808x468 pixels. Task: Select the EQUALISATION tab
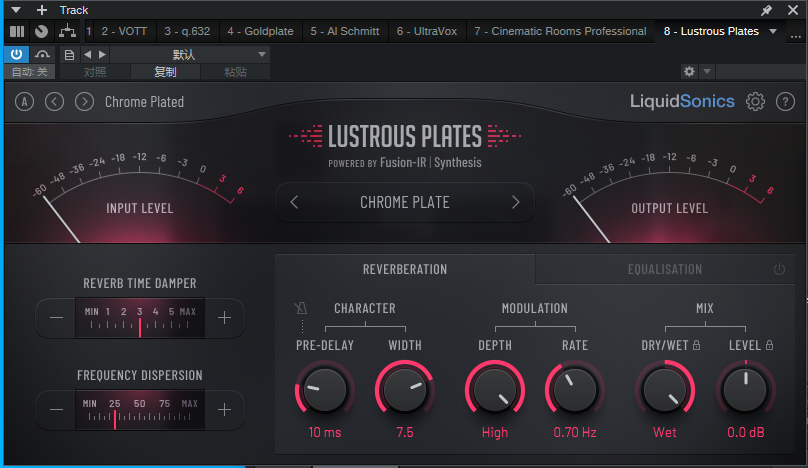tap(665, 269)
